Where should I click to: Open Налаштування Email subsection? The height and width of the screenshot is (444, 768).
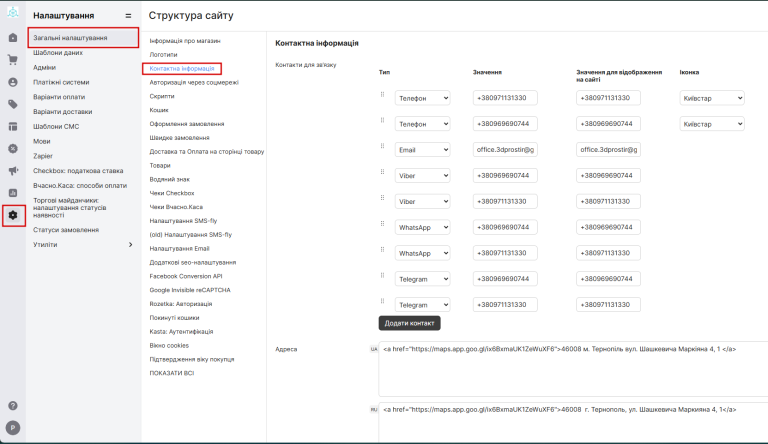(179, 248)
